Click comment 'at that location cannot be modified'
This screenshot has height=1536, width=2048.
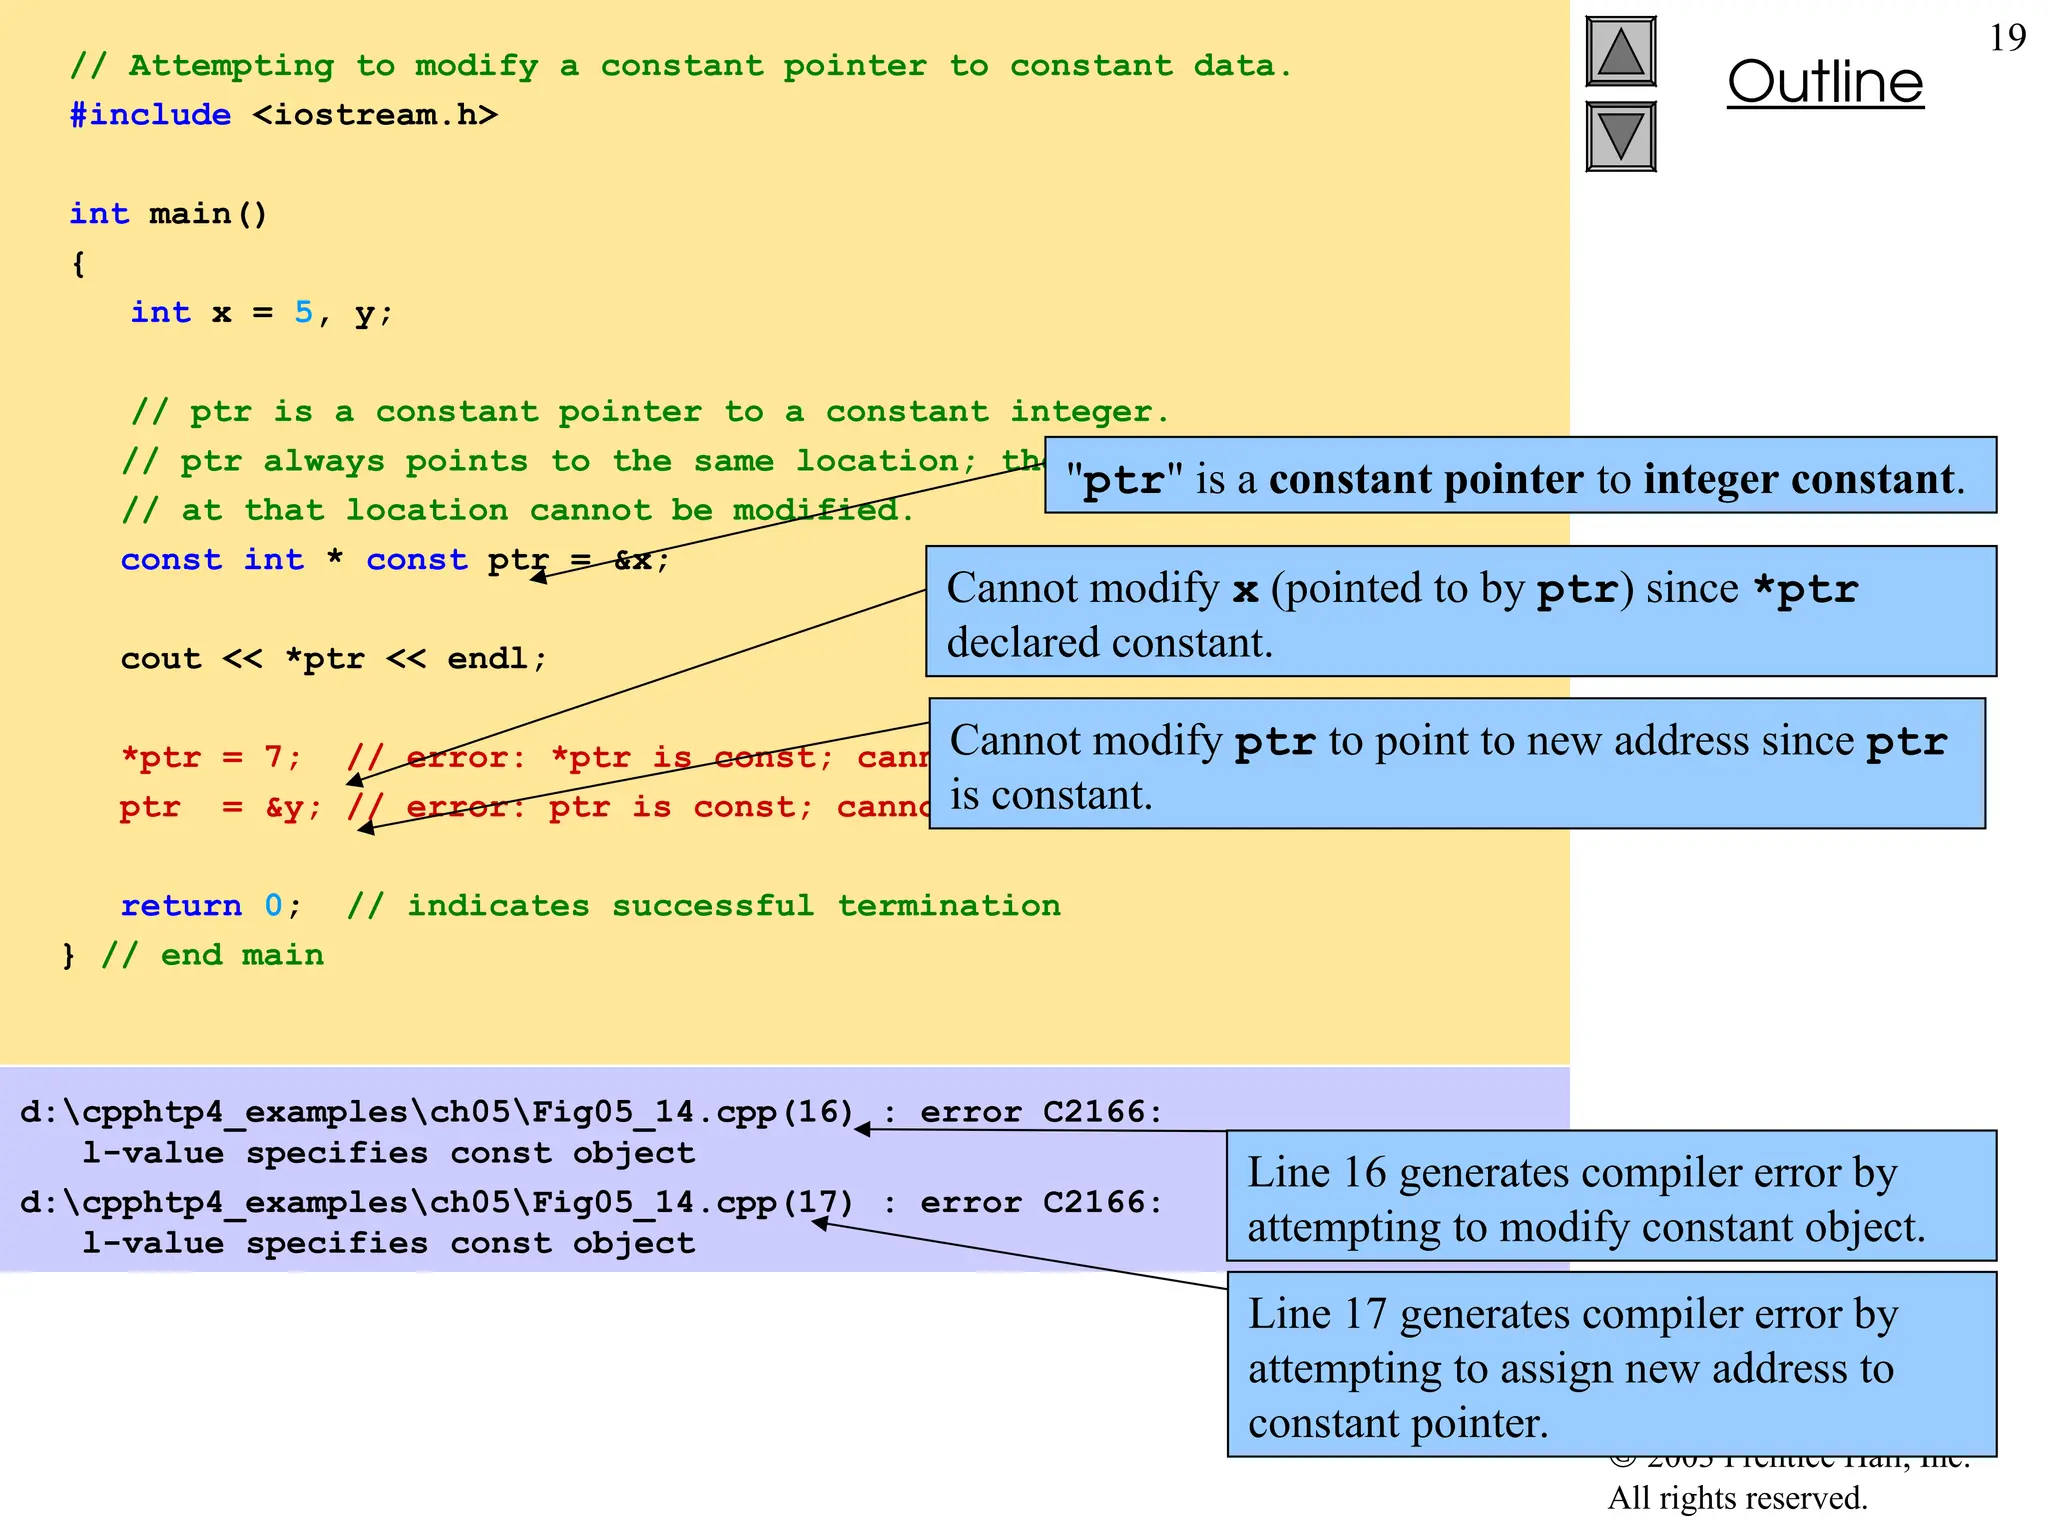pyautogui.click(x=517, y=510)
